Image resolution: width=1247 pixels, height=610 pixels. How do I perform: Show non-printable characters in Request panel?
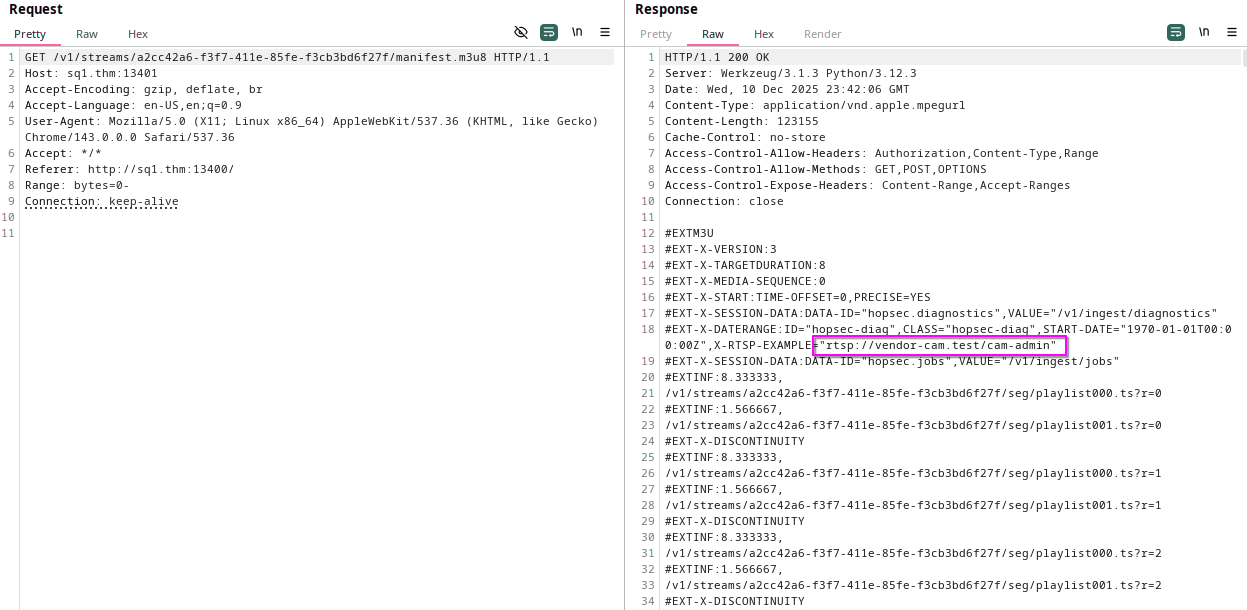pyautogui.click(x=577, y=32)
